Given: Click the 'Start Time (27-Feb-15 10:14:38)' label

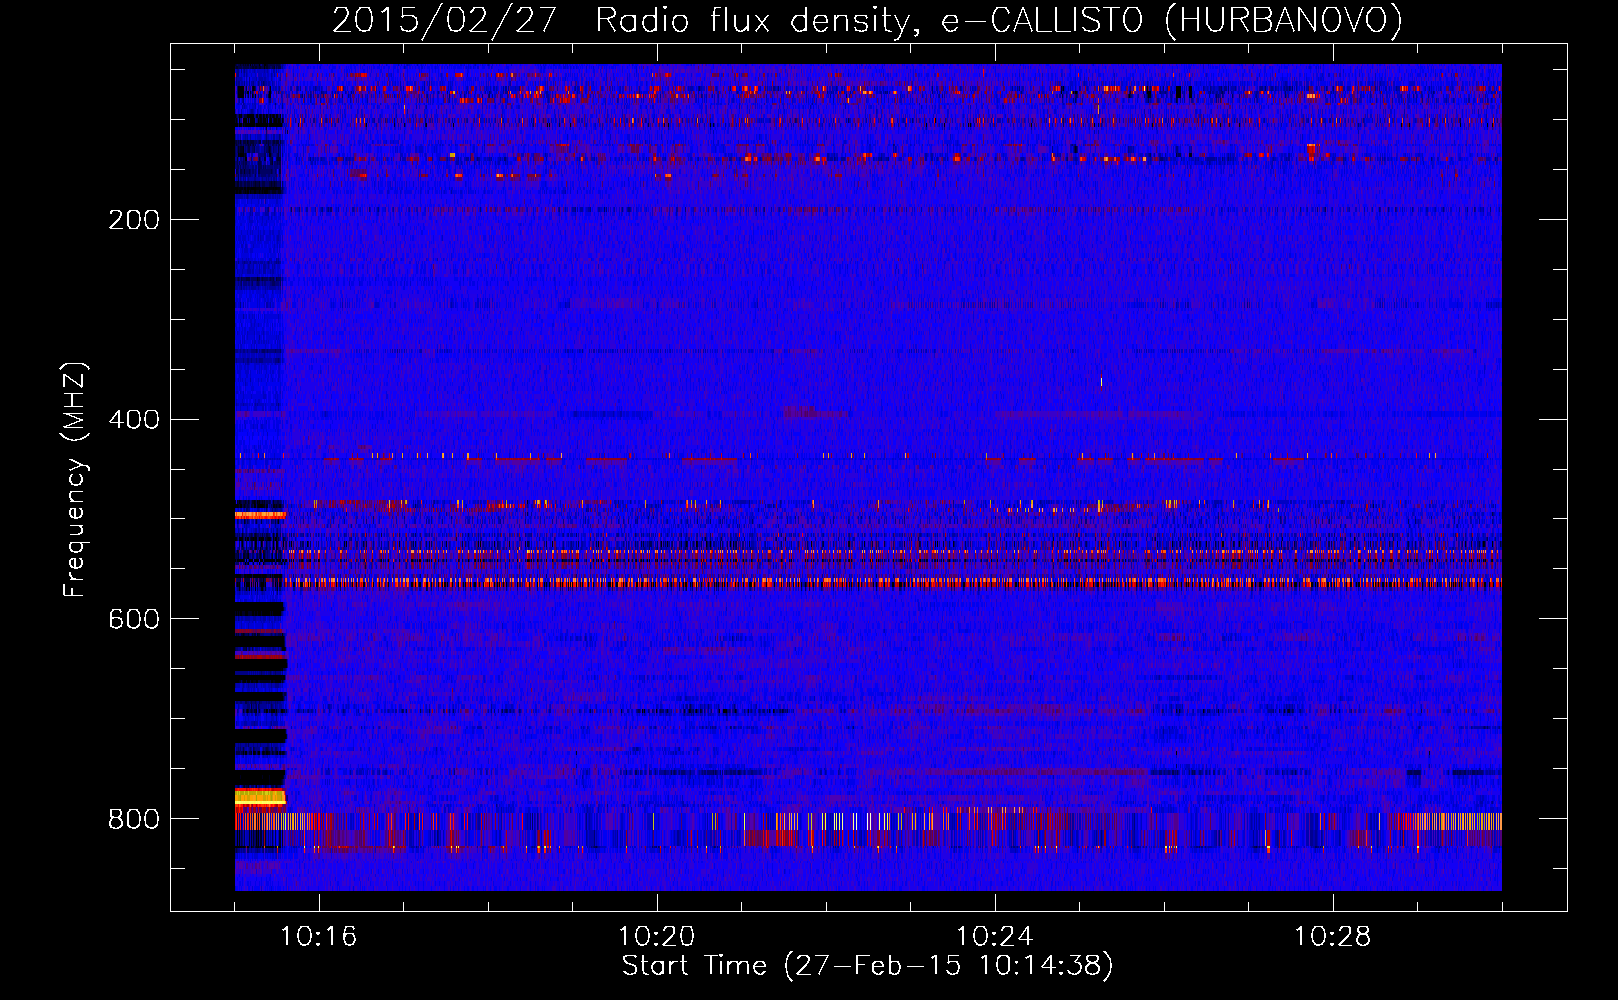Looking at the screenshot, I should [x=867, y=966].
